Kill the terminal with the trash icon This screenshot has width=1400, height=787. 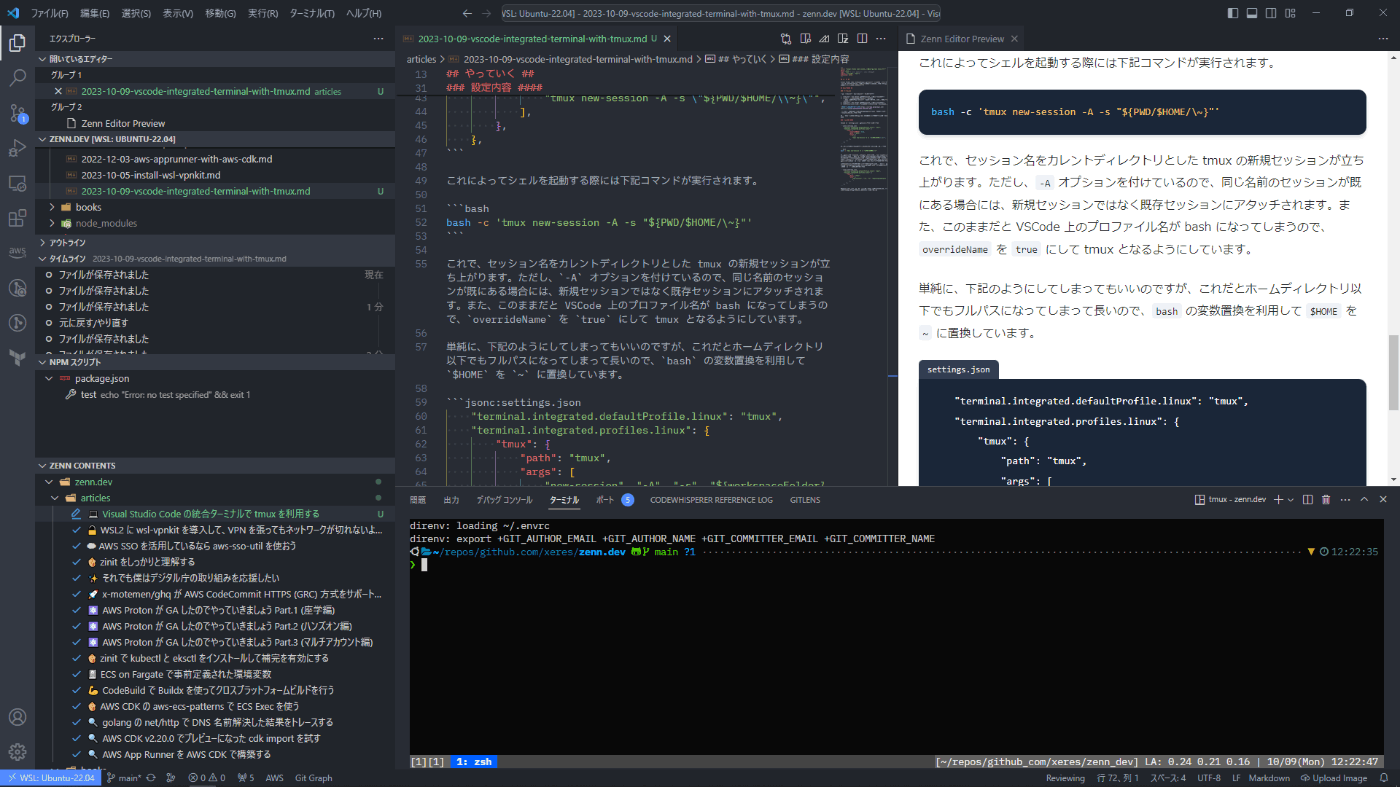click(x=1326, y=499)
